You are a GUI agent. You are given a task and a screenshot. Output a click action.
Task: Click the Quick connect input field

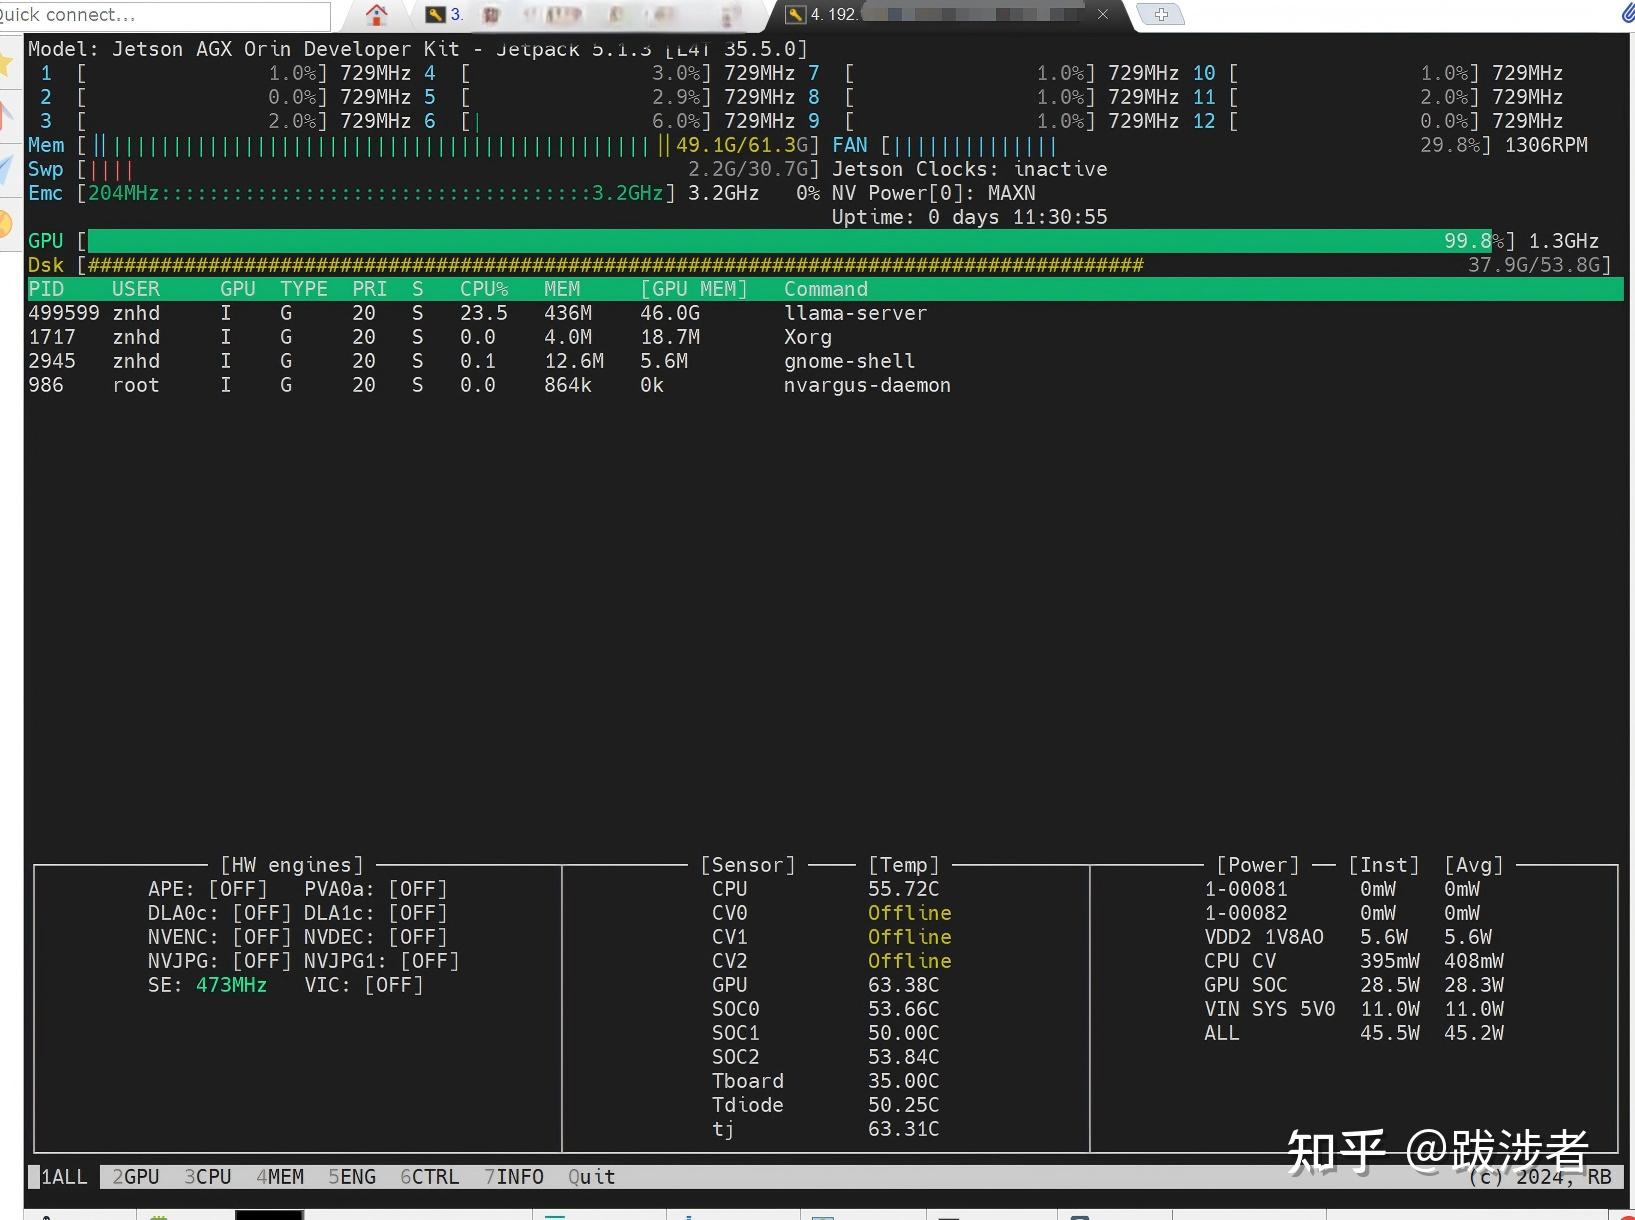coord(165,15)
